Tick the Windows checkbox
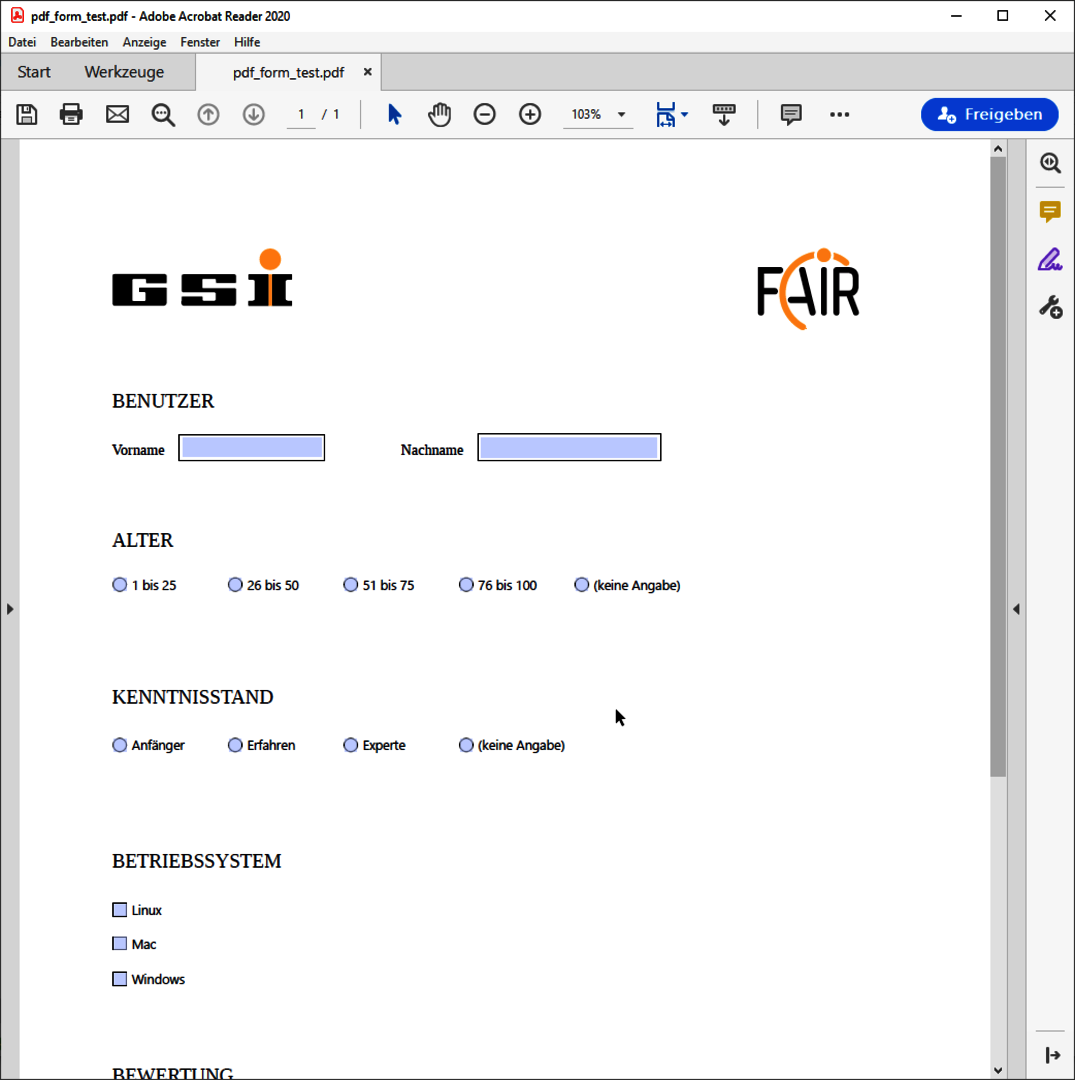Image resolution: width=1075 pixels, height=1080 pixels. [120, 979]
